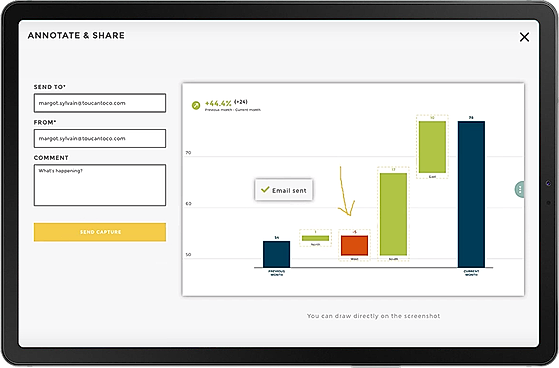Close the Annotate & Share dialog
Image resolution: width=559 pixels, height=368 pixels.
[x=524, y=37]
